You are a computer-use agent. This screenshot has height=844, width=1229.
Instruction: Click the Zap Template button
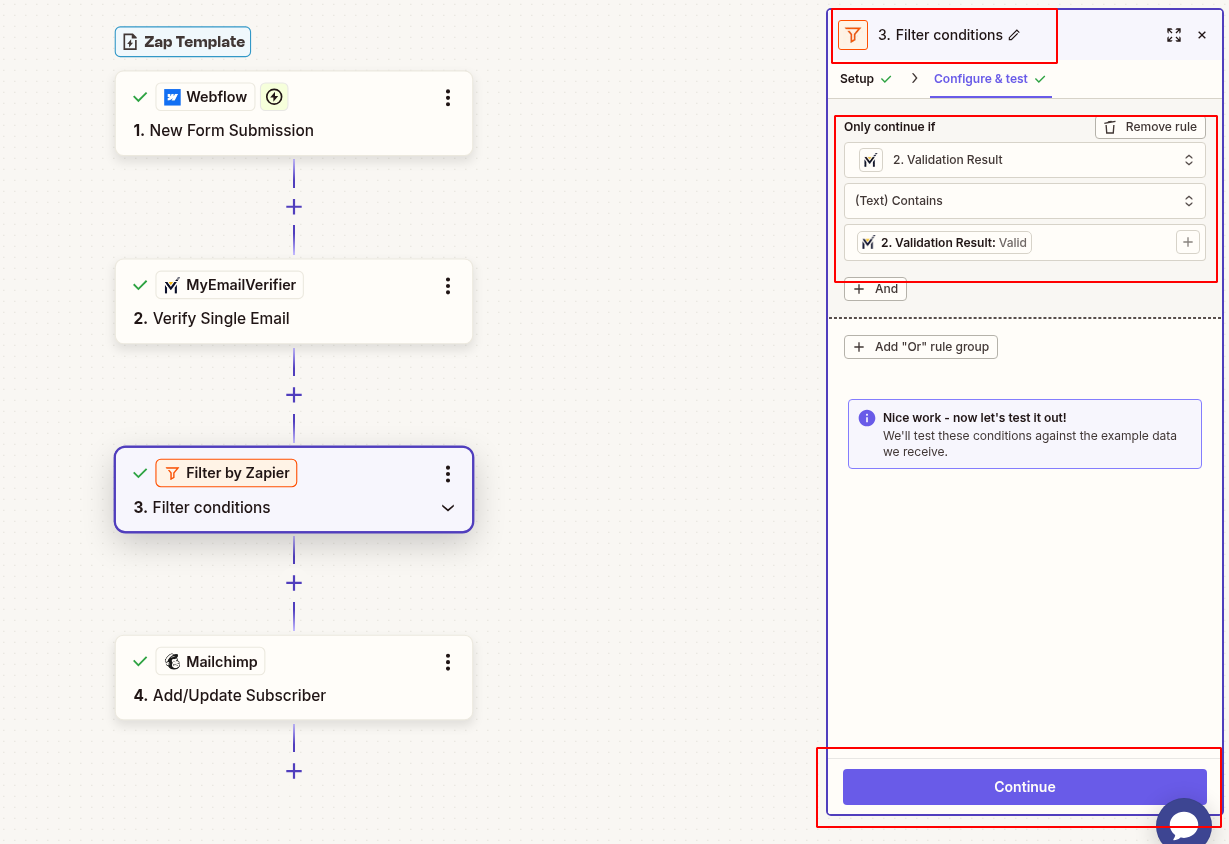tap(182, 42)
